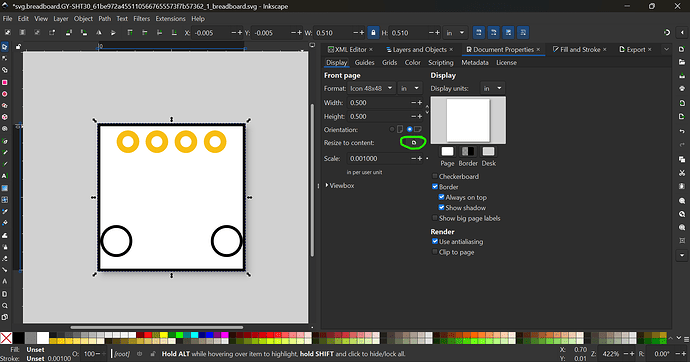This screenshot has height=362, width=690.
Task: Enable the Checkerboard checkbox
Action: pos(435,176)
